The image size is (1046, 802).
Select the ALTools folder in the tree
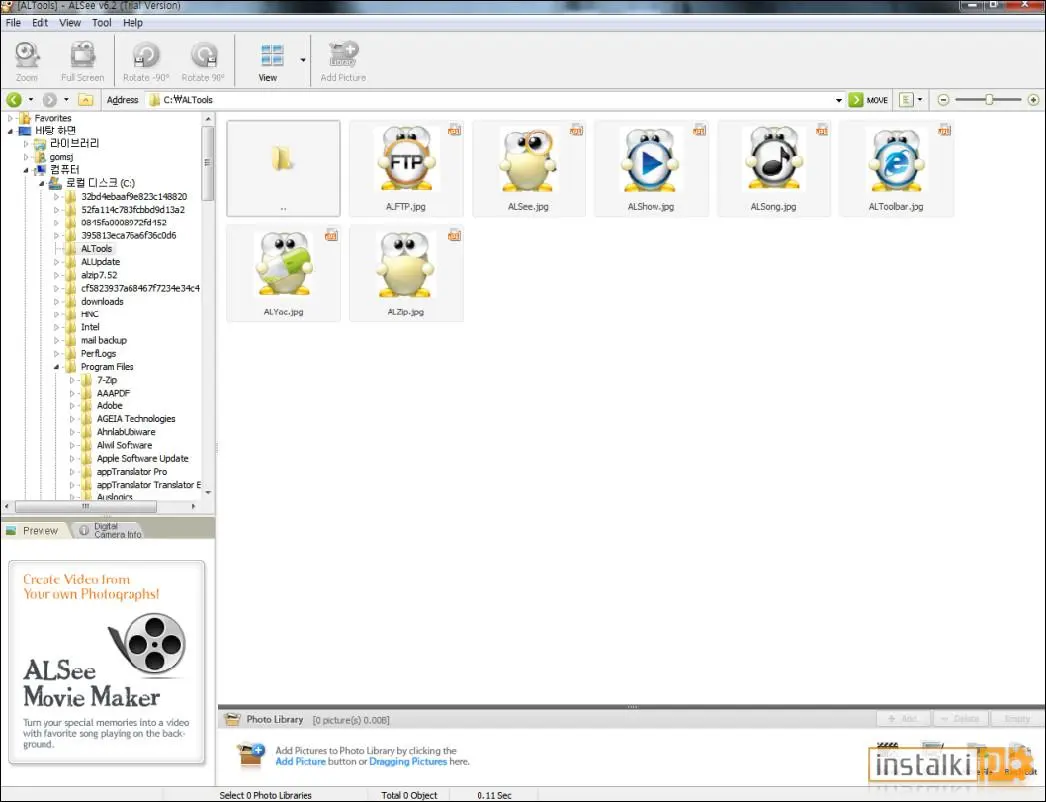[x=96, y=249]
